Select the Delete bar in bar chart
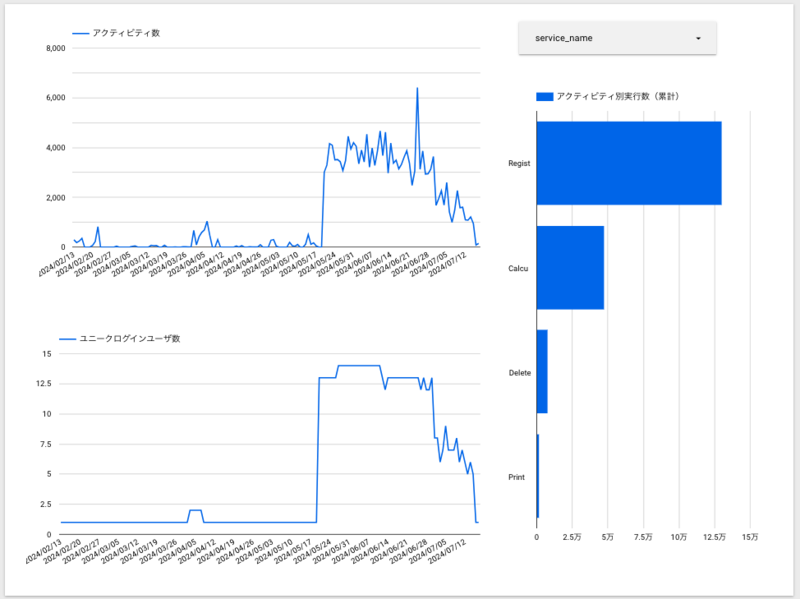 point(542,371)
